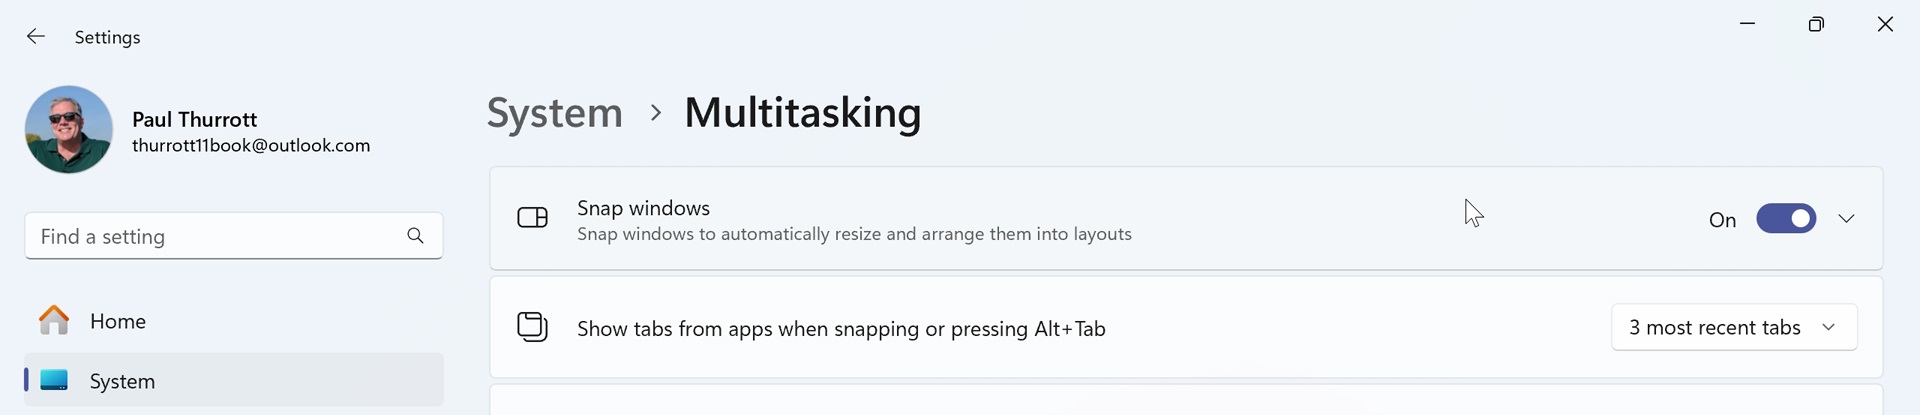This screenshot has width=1920, height=415.
Task: Click the Snap windows setting title
Action: pyautogui.click(x=643, y=208)
